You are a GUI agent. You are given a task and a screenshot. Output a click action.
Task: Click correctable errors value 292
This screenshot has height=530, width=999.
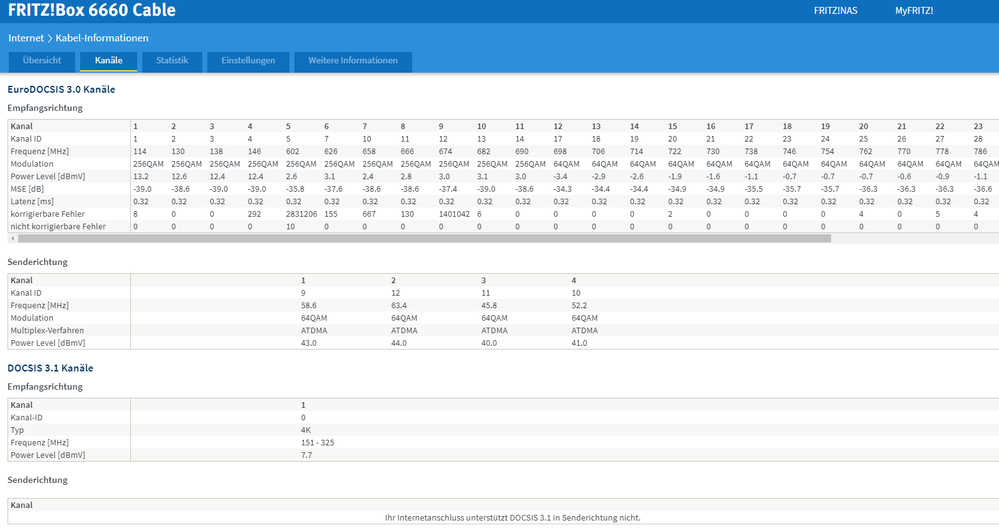[254, 214]
